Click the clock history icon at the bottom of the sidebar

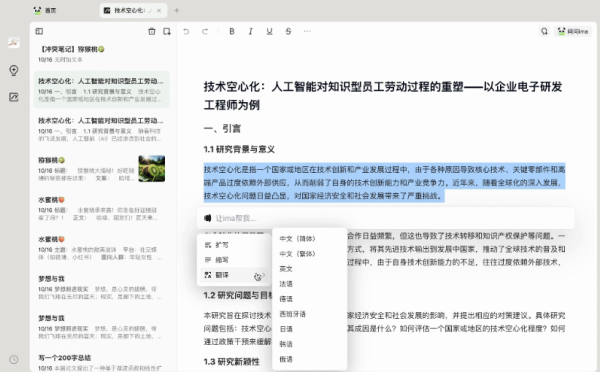14,359
